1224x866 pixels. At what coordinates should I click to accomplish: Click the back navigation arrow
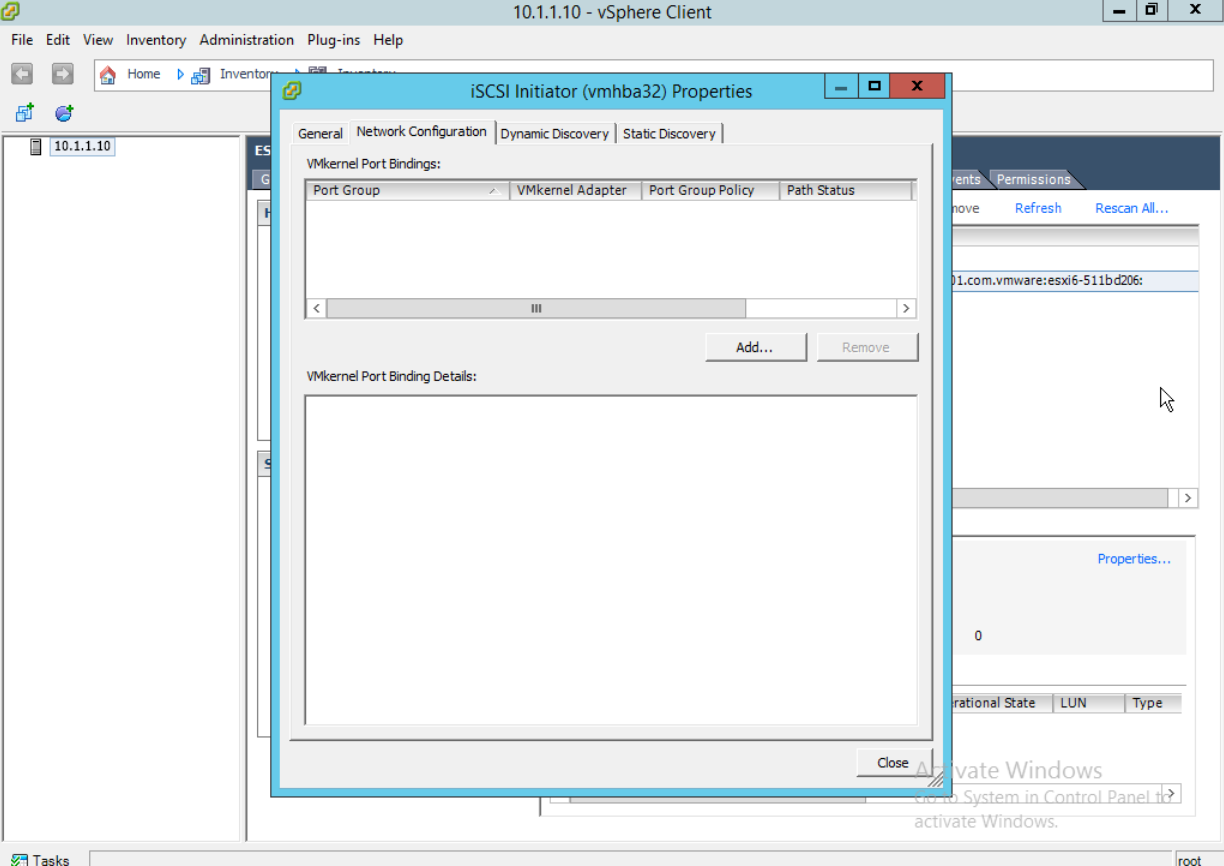(x=21, y=73)
